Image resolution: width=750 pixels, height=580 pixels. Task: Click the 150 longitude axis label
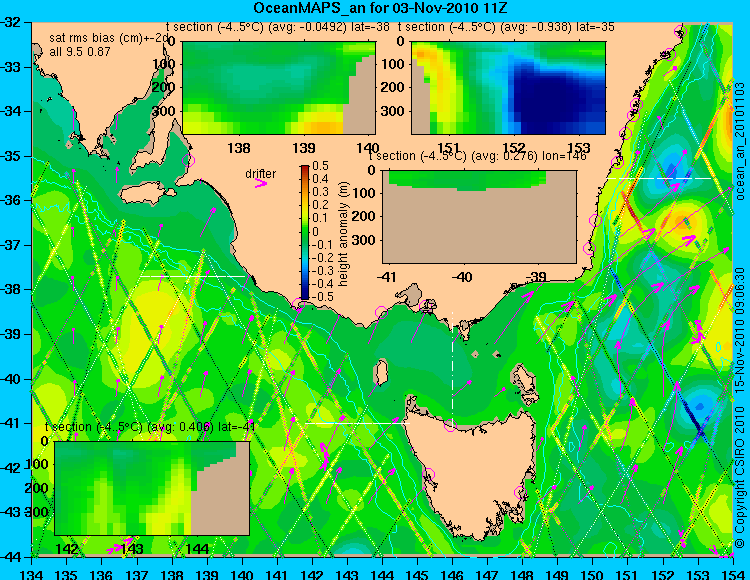(x=593, y=574)
